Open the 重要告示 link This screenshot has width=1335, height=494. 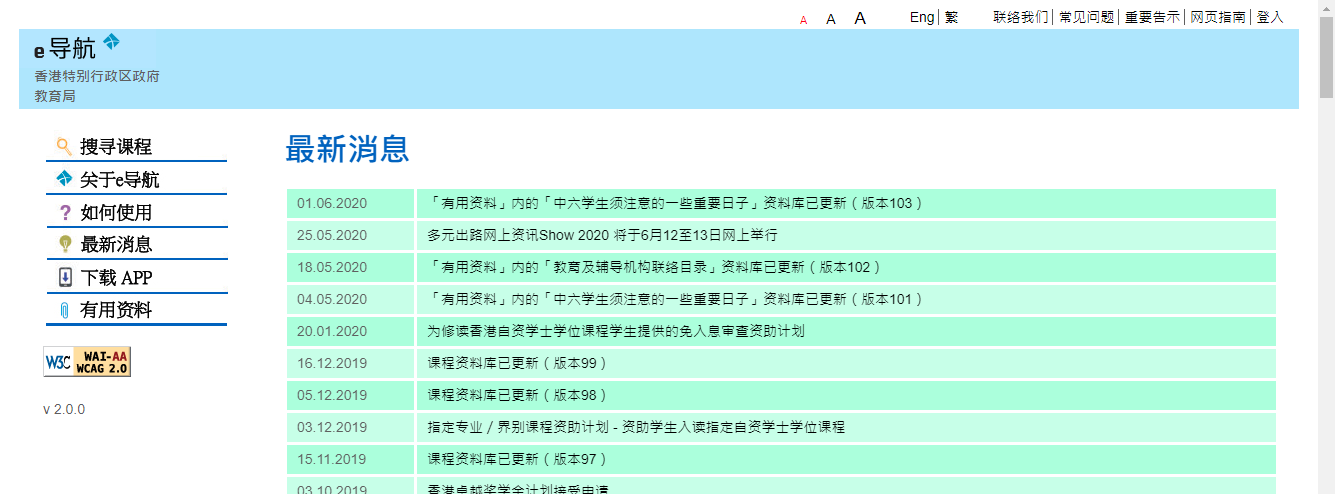coord(1152,17)
